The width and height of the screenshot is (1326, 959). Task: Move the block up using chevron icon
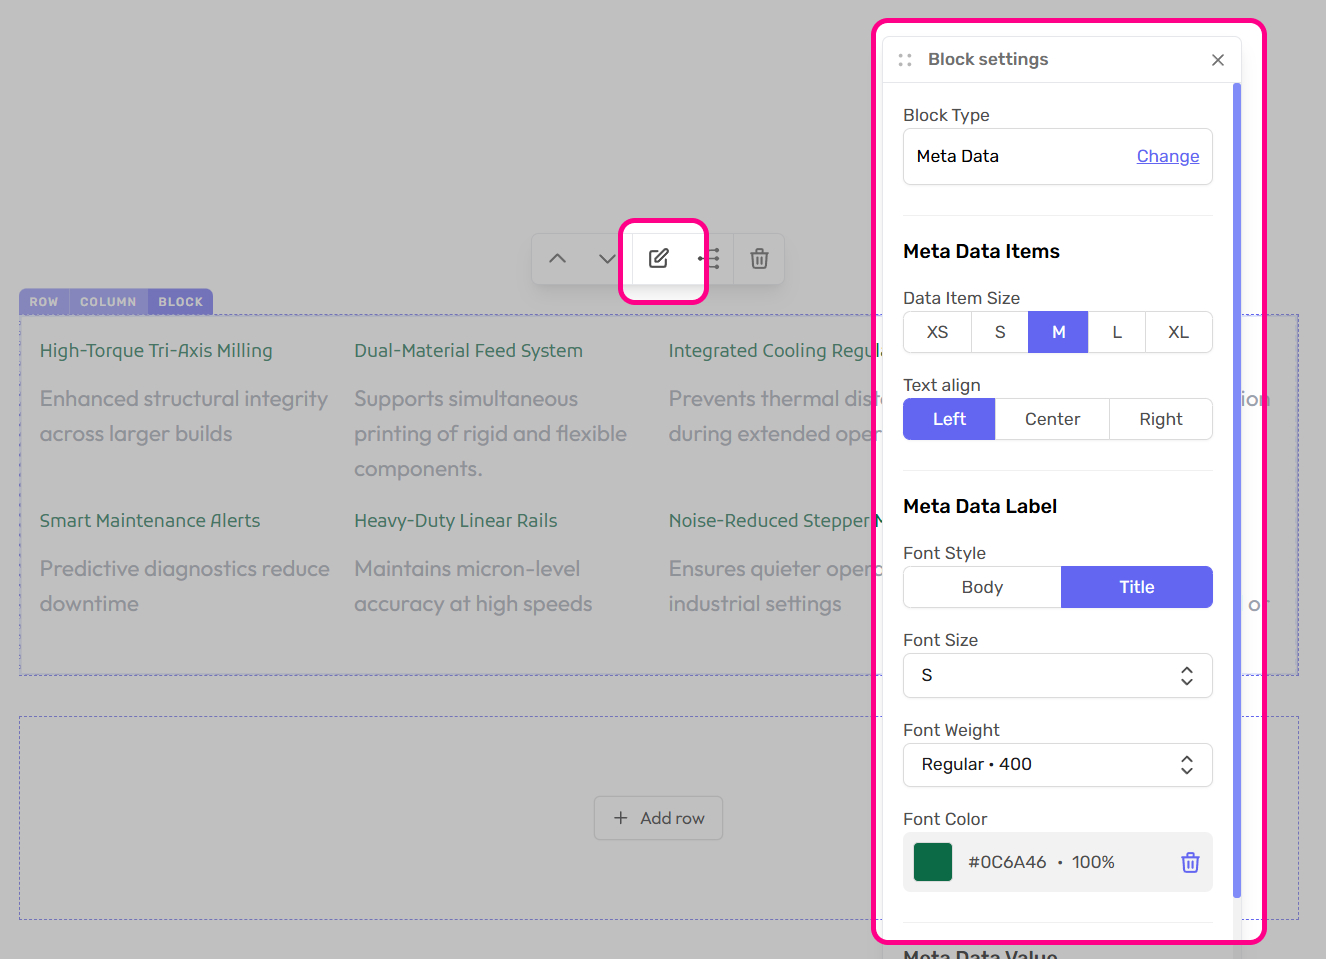tap(557, 258)
